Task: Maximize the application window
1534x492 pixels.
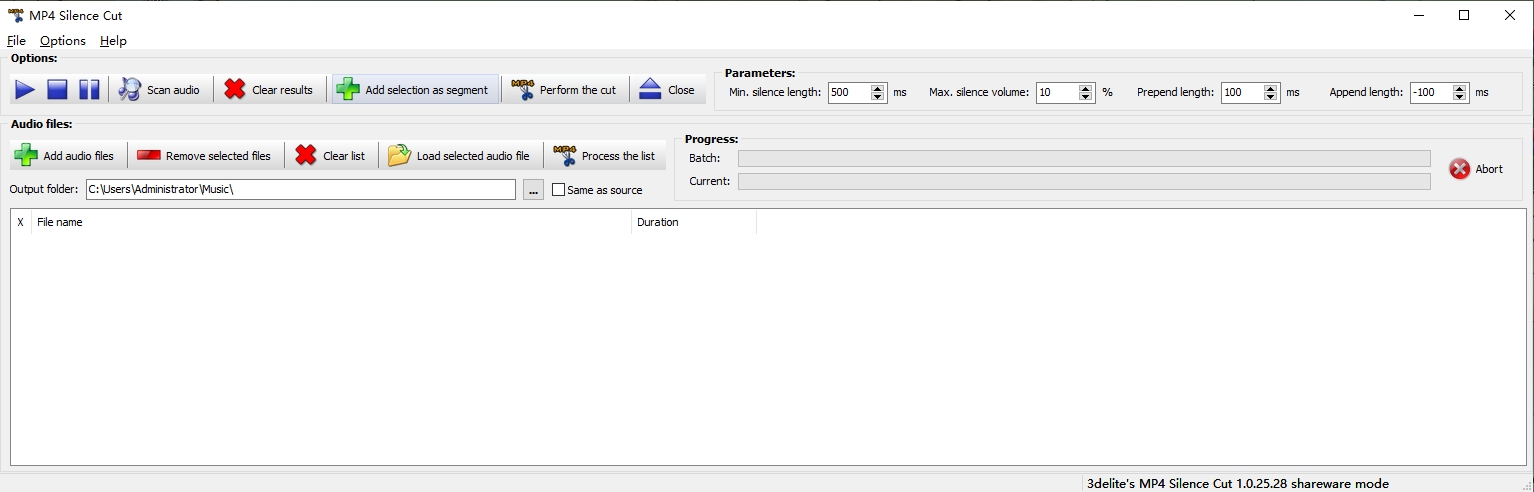Action: (x=1464, y=15)
